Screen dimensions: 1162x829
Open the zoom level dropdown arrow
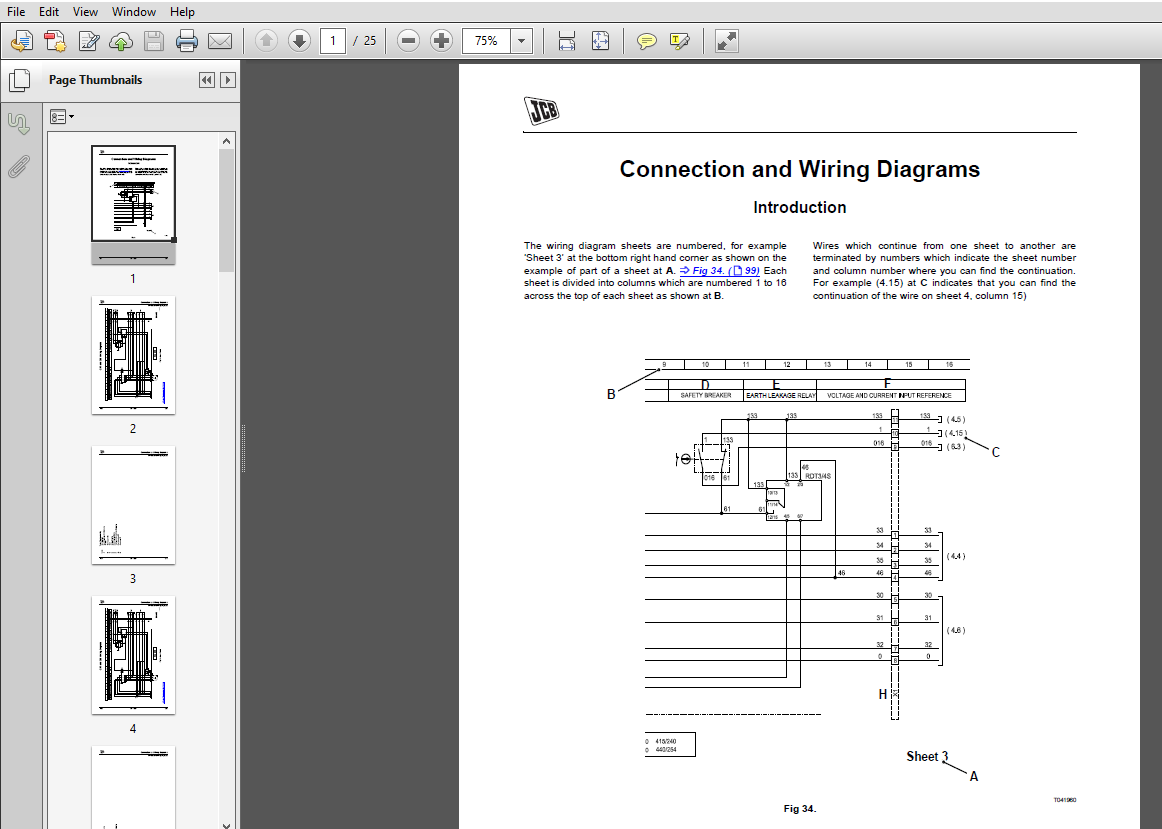click(522, 41)
